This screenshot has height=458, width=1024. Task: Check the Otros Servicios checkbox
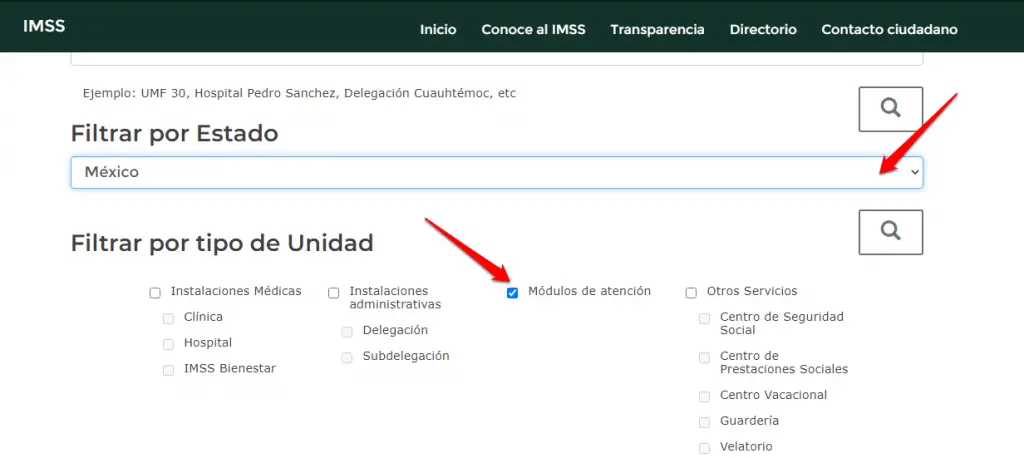click(x=691, y=293)
